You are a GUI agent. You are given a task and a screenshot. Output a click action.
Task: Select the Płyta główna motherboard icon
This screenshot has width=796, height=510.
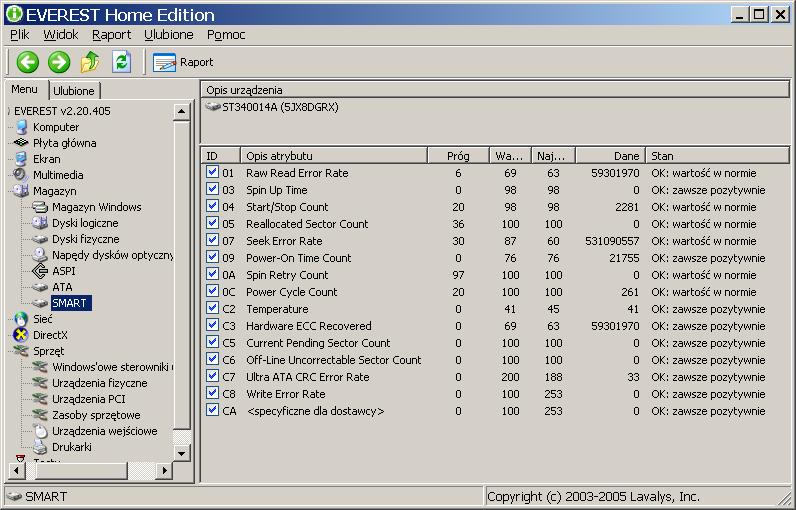click(21, 143)
